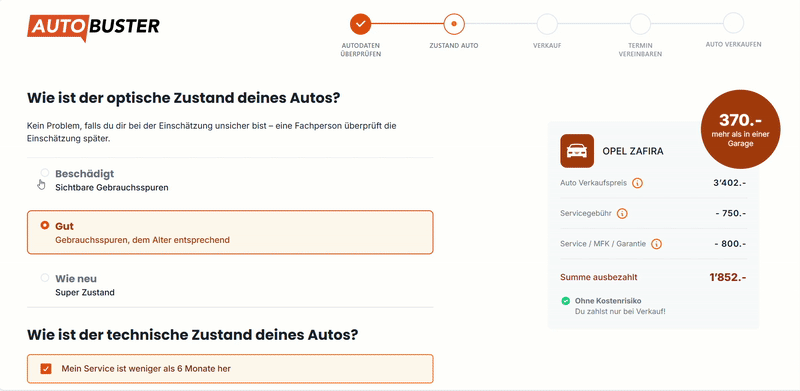Open info icon next to Auto Verkaufspreis
This screenshot has height=391, width=800.
637,183
